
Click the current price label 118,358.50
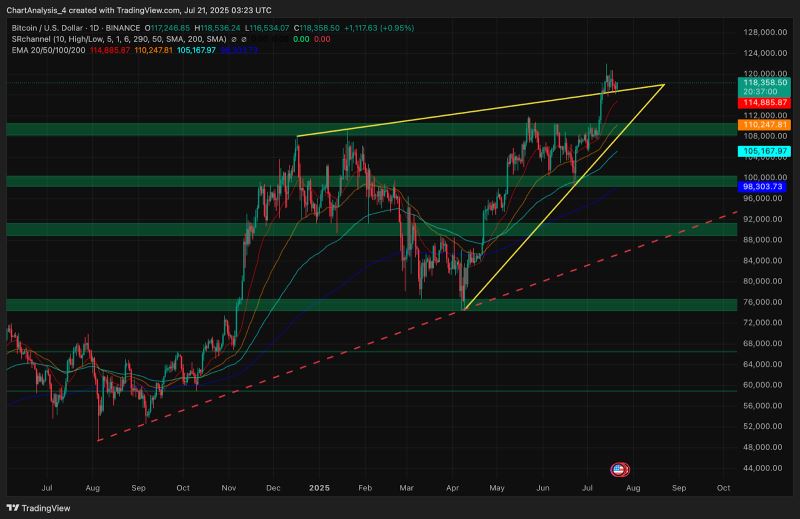point(764,83)
